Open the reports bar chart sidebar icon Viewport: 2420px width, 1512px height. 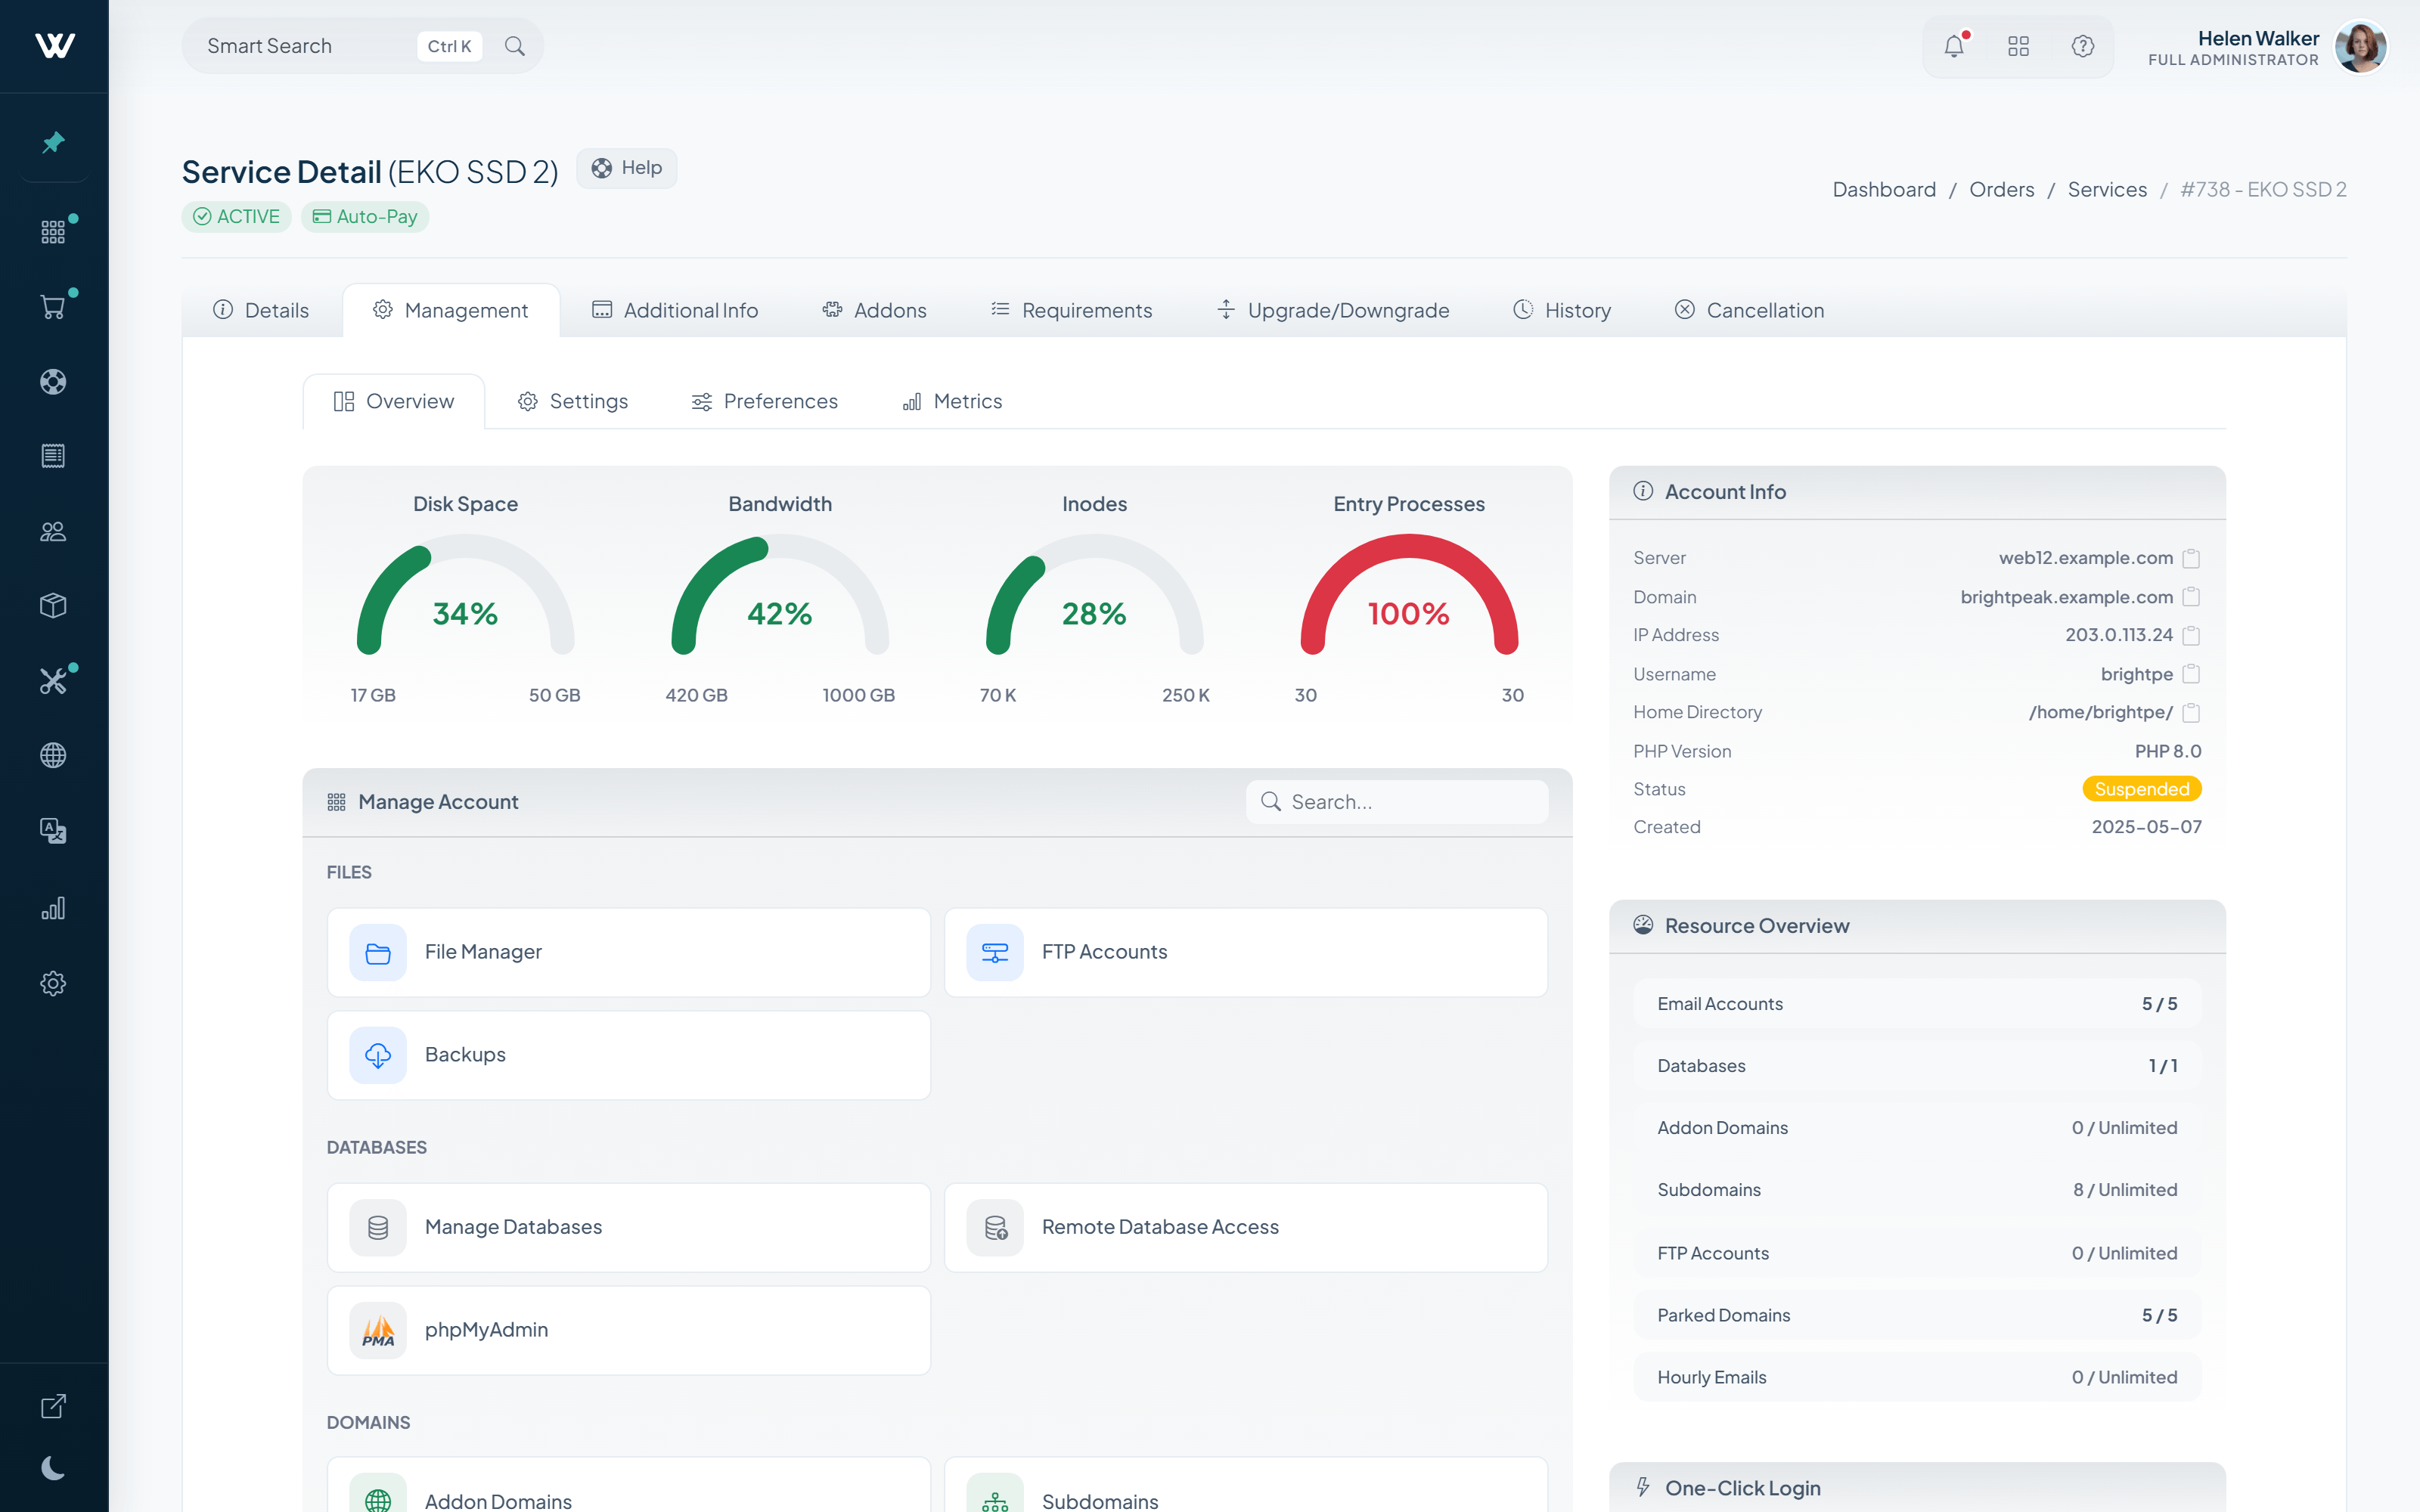tap(54, 908)
